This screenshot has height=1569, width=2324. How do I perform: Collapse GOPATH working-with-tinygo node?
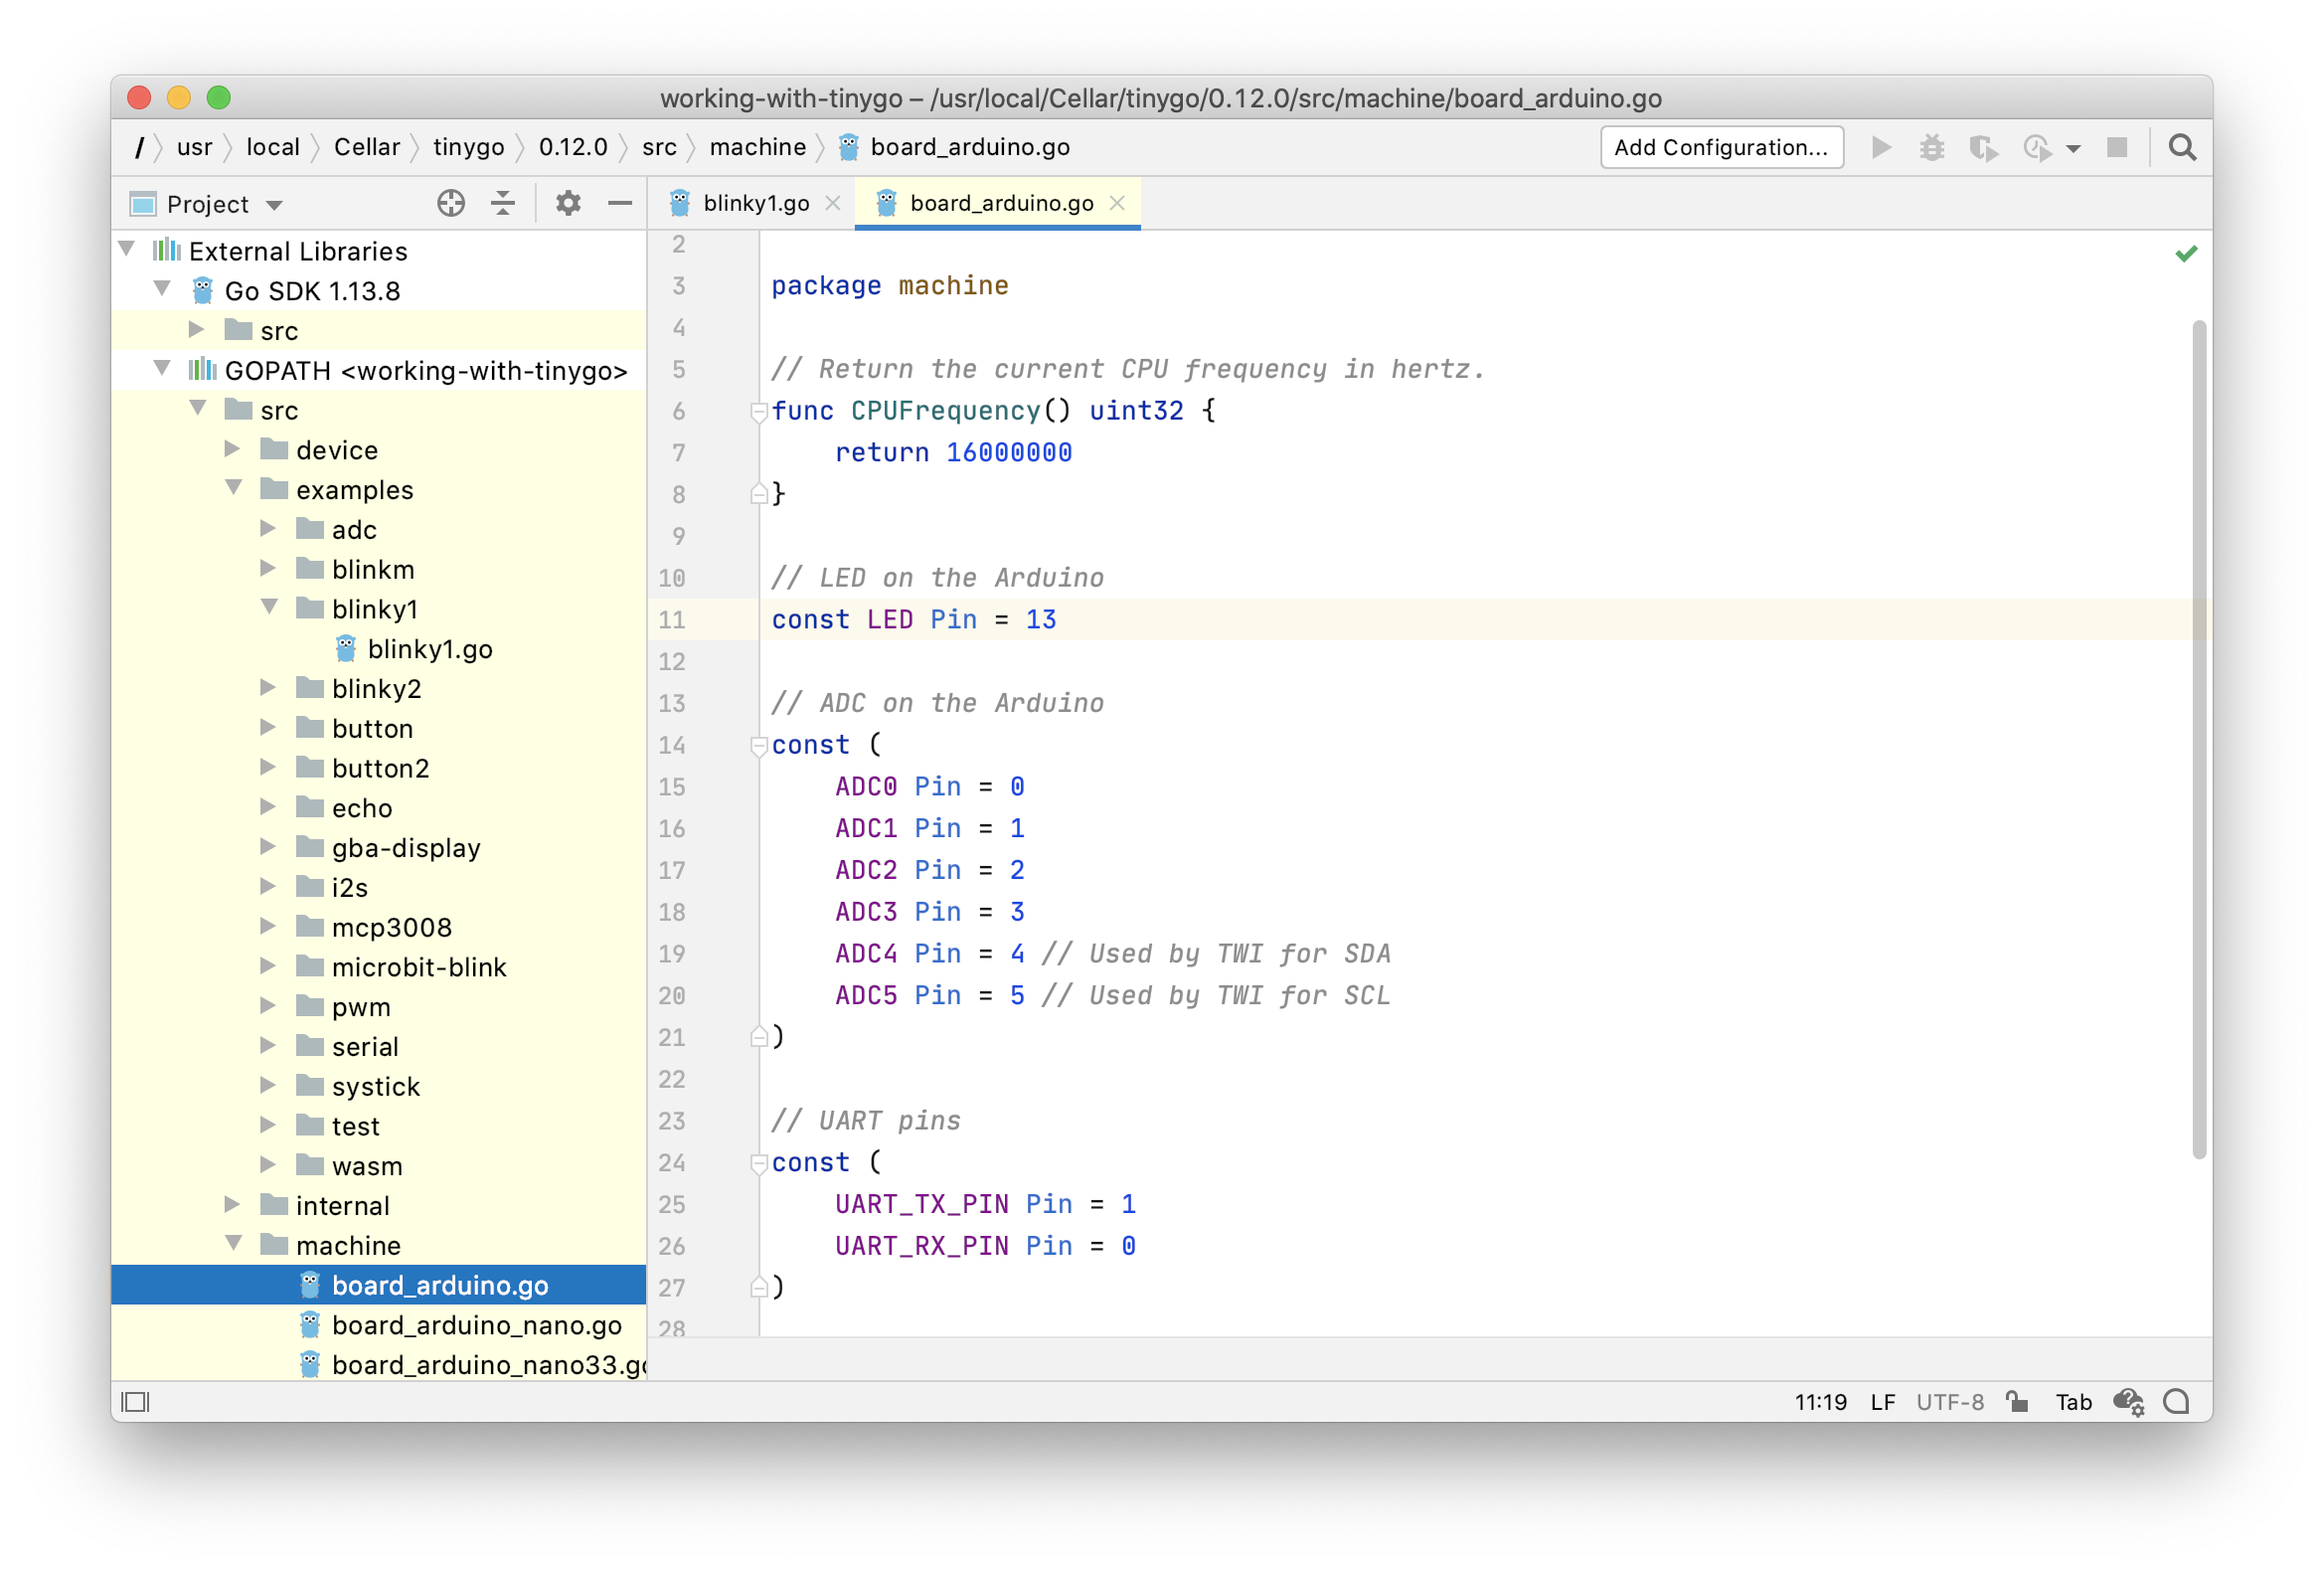[162, 369]
